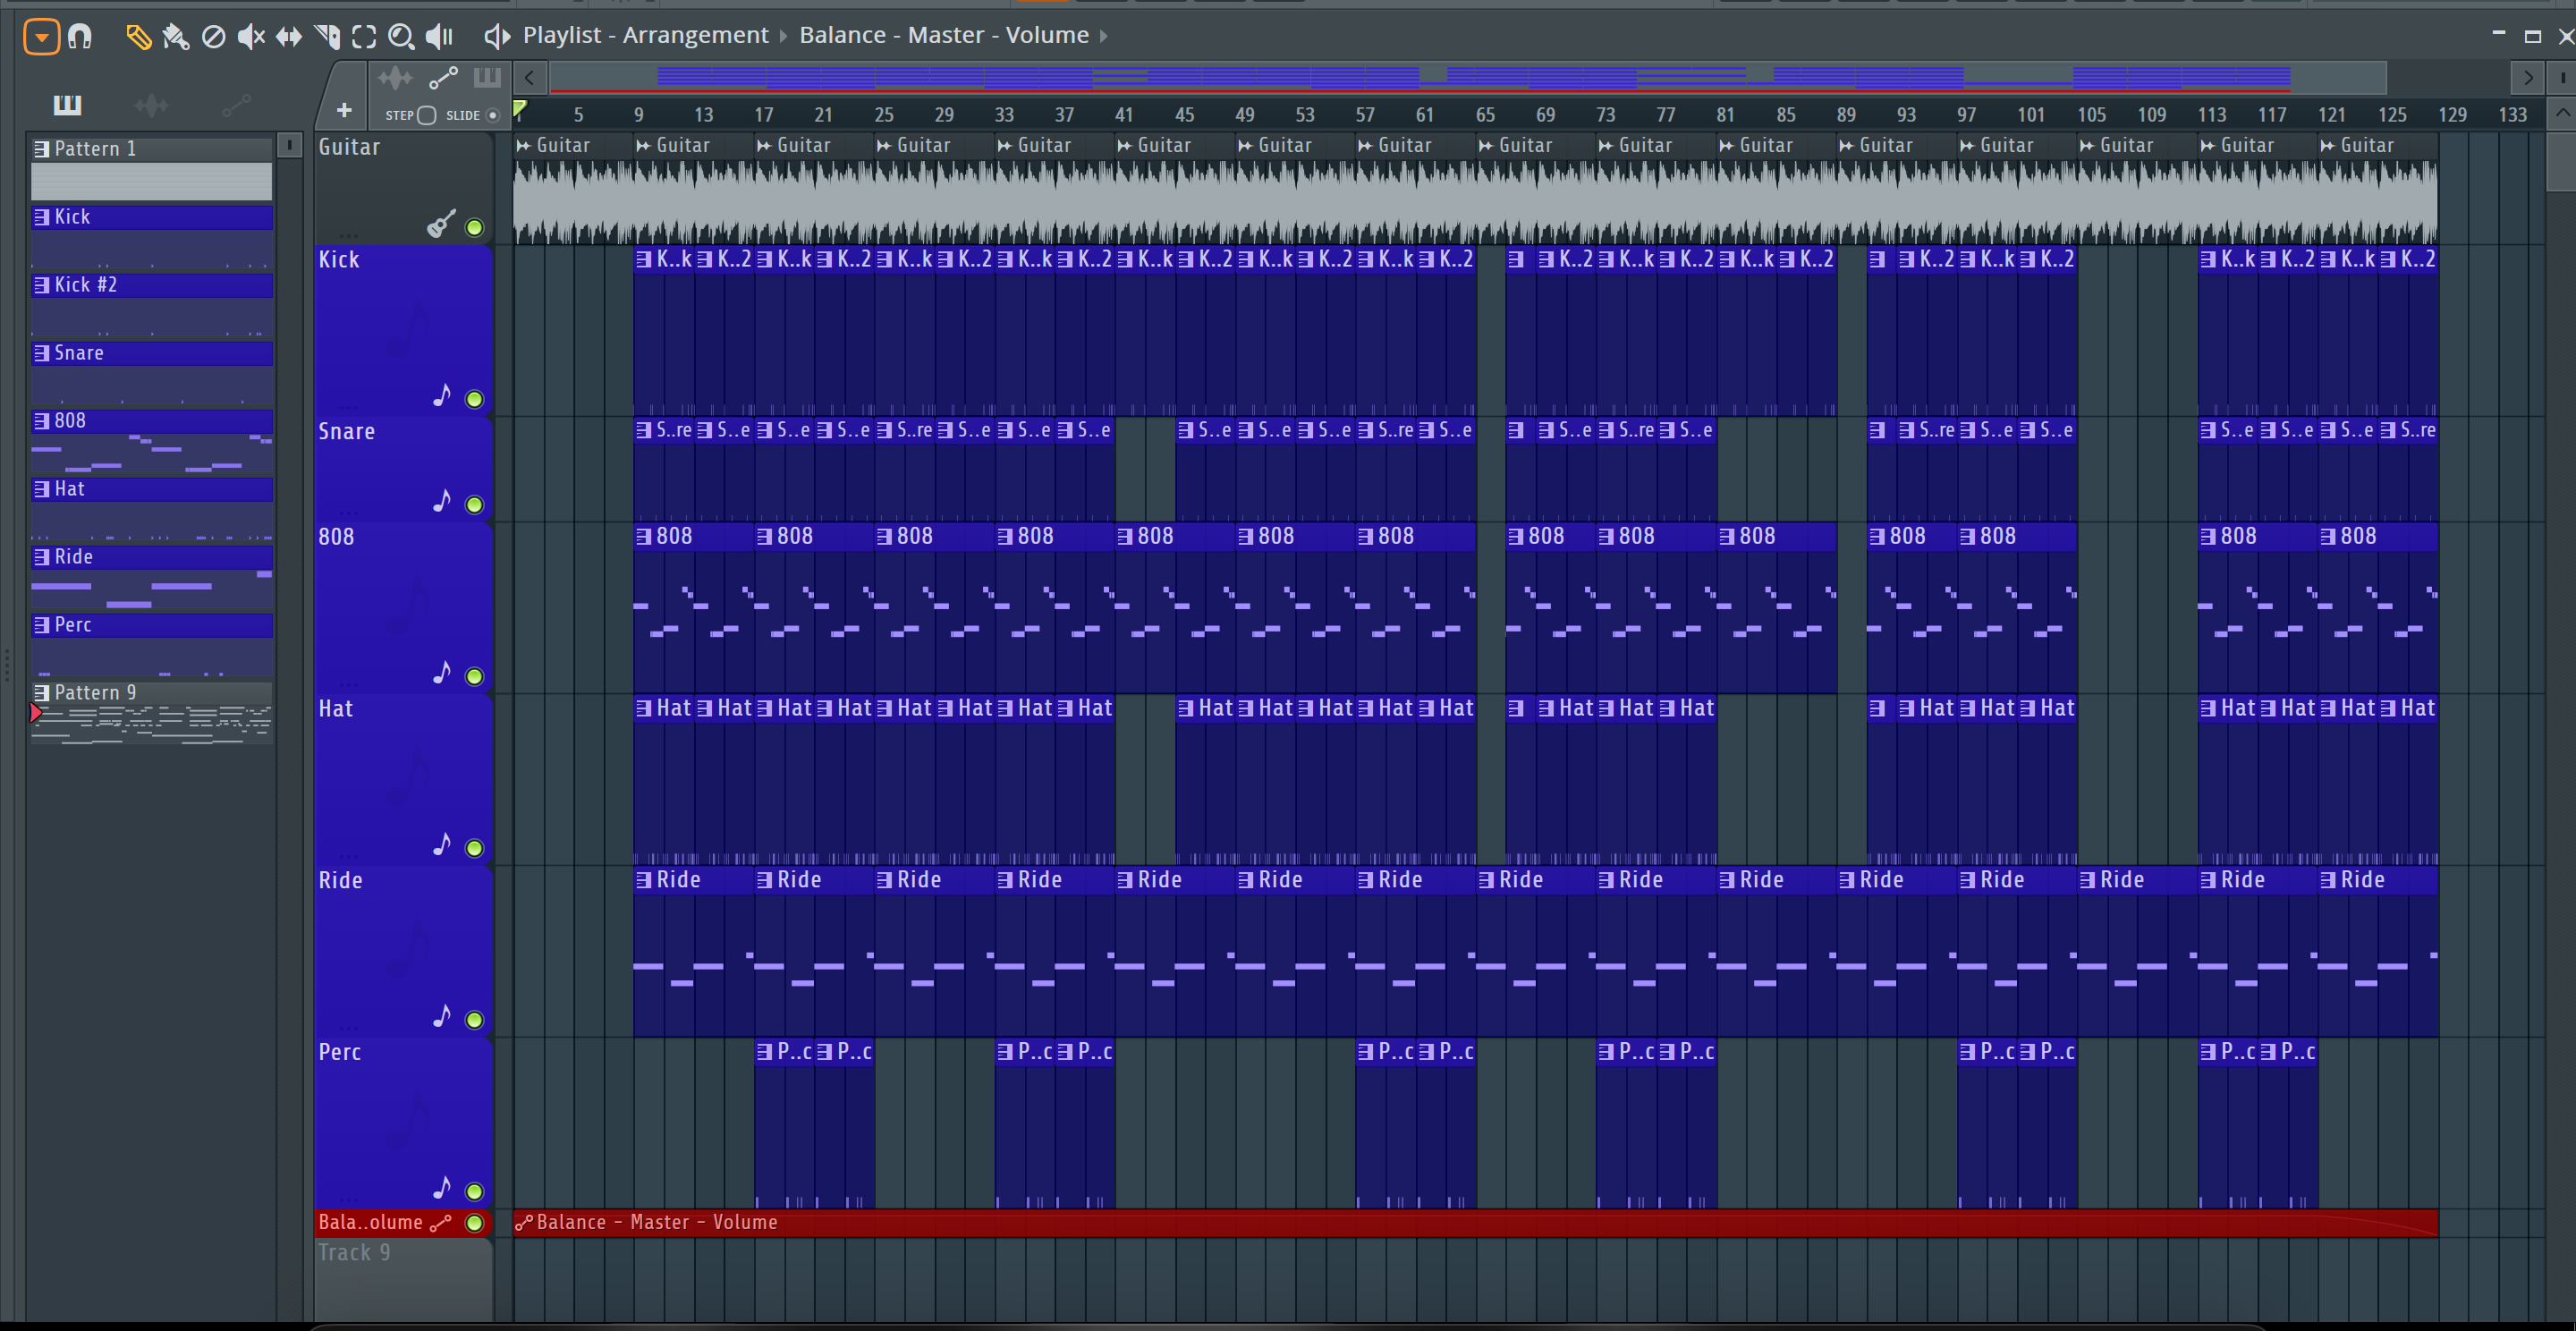Viewport: 2576px width, 1331px height.
Task: Toggle the snap magnet icon
Action: pyautogui.click(x=80, y=37)
